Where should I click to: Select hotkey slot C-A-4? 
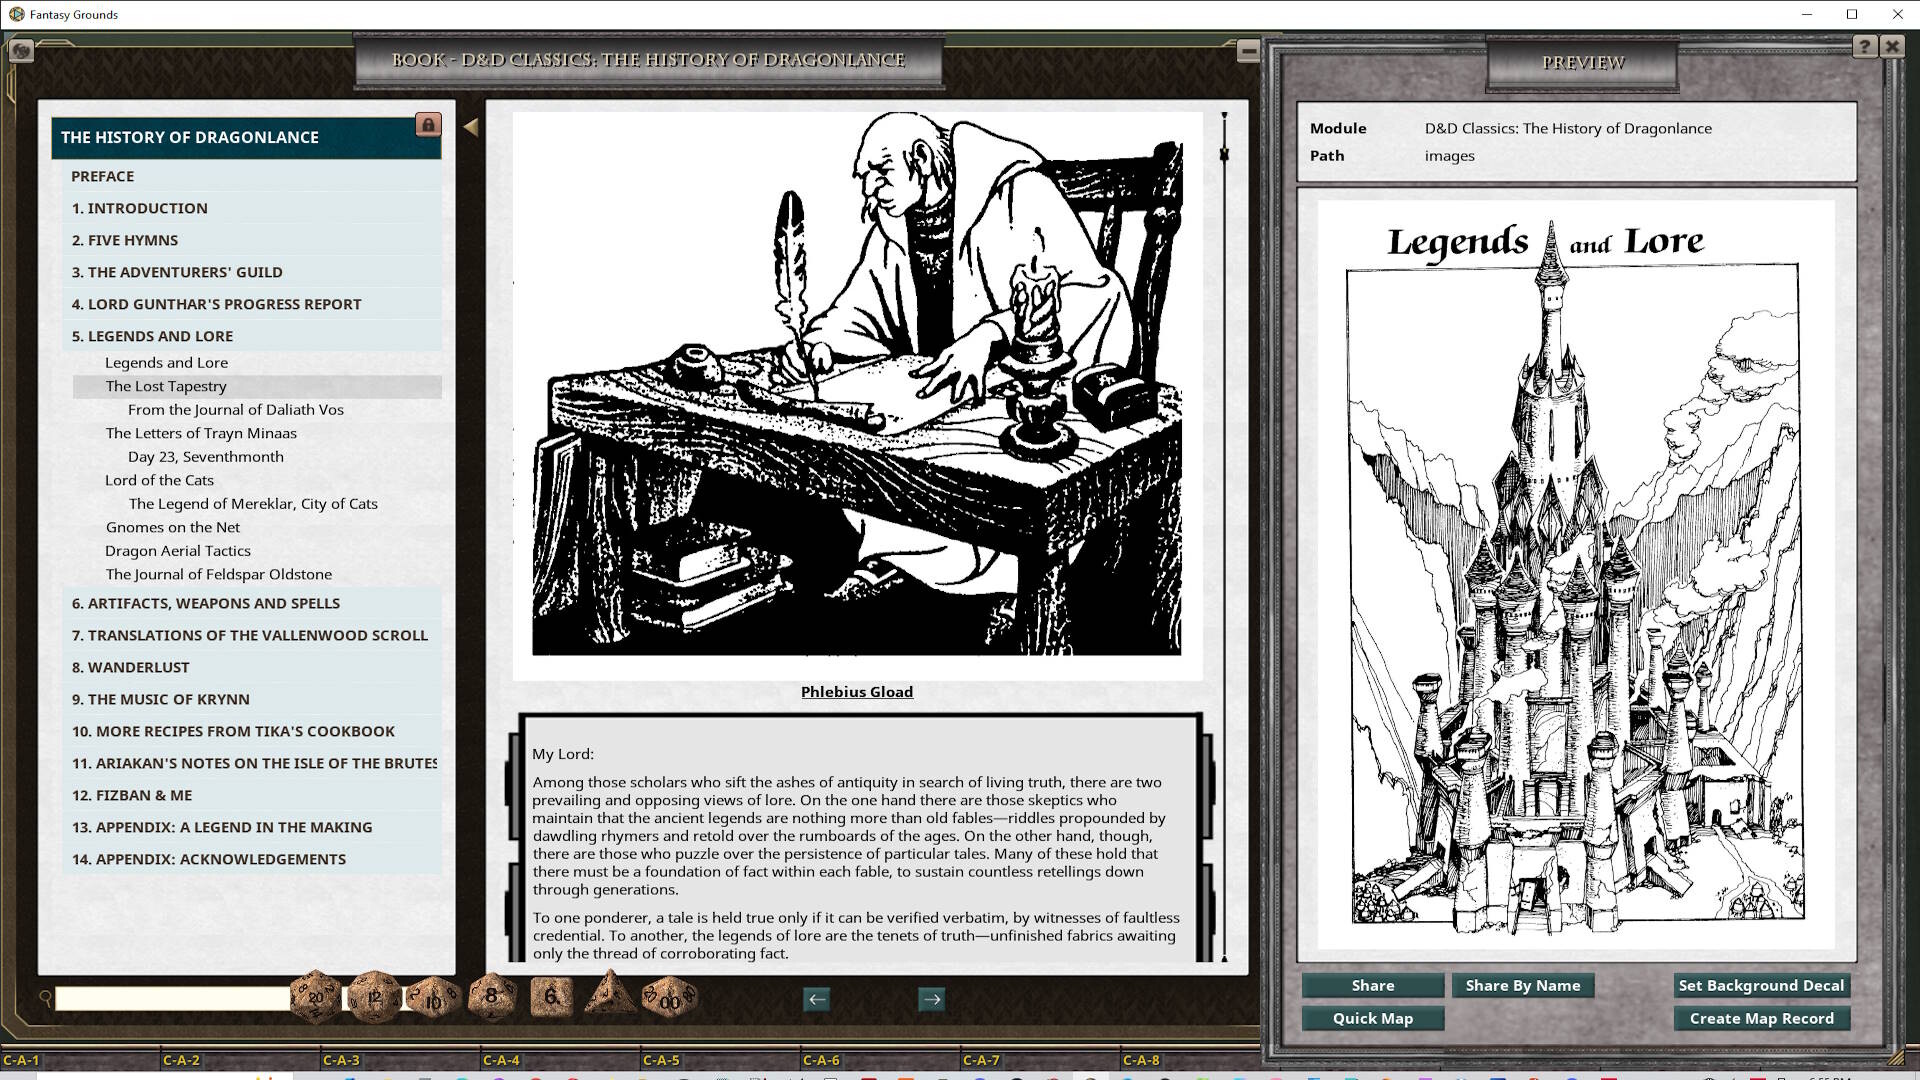[560, 1060]
